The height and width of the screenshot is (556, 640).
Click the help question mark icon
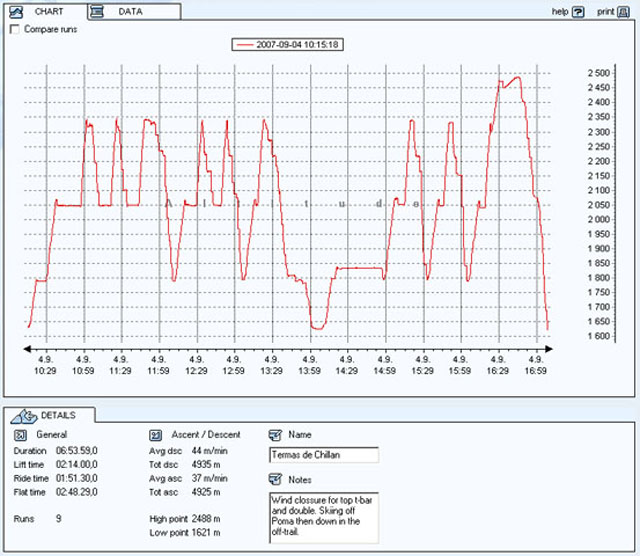point(578,12)
